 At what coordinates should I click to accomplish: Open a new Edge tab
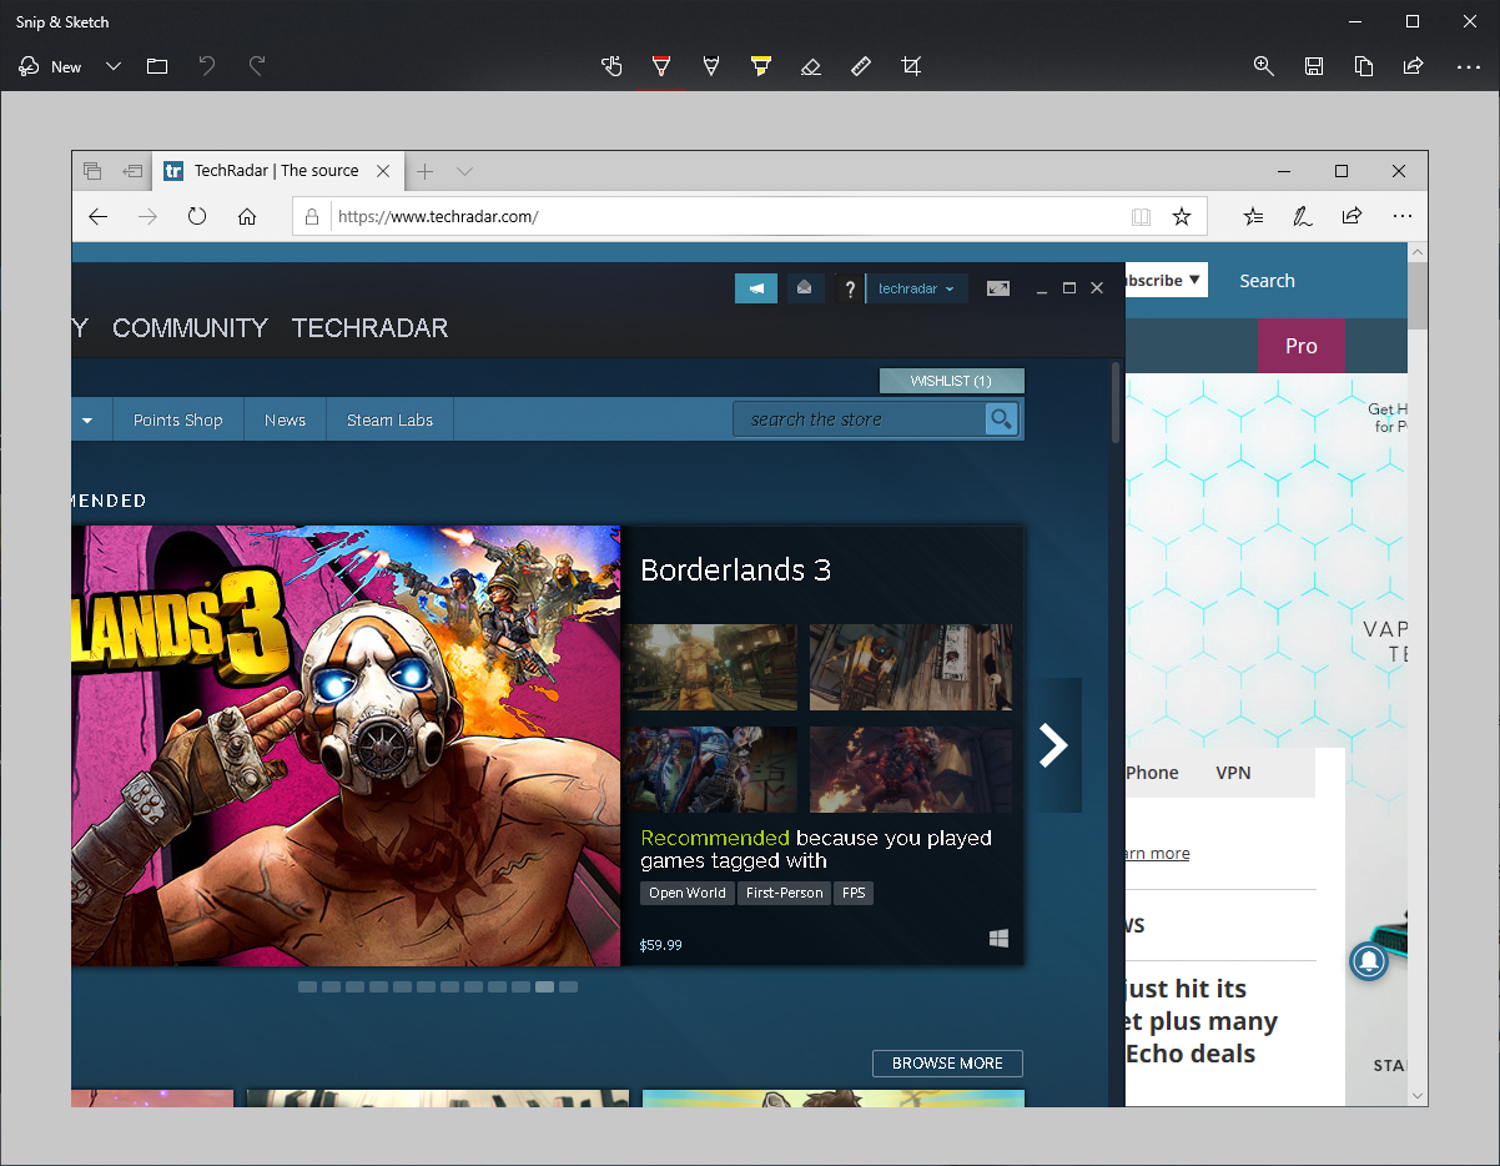[x=425, y=171]
